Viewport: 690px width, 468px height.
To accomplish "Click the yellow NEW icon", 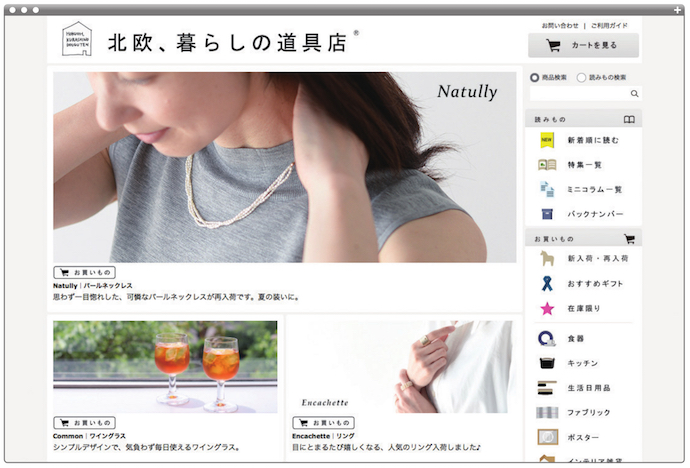I will point(547,140).
